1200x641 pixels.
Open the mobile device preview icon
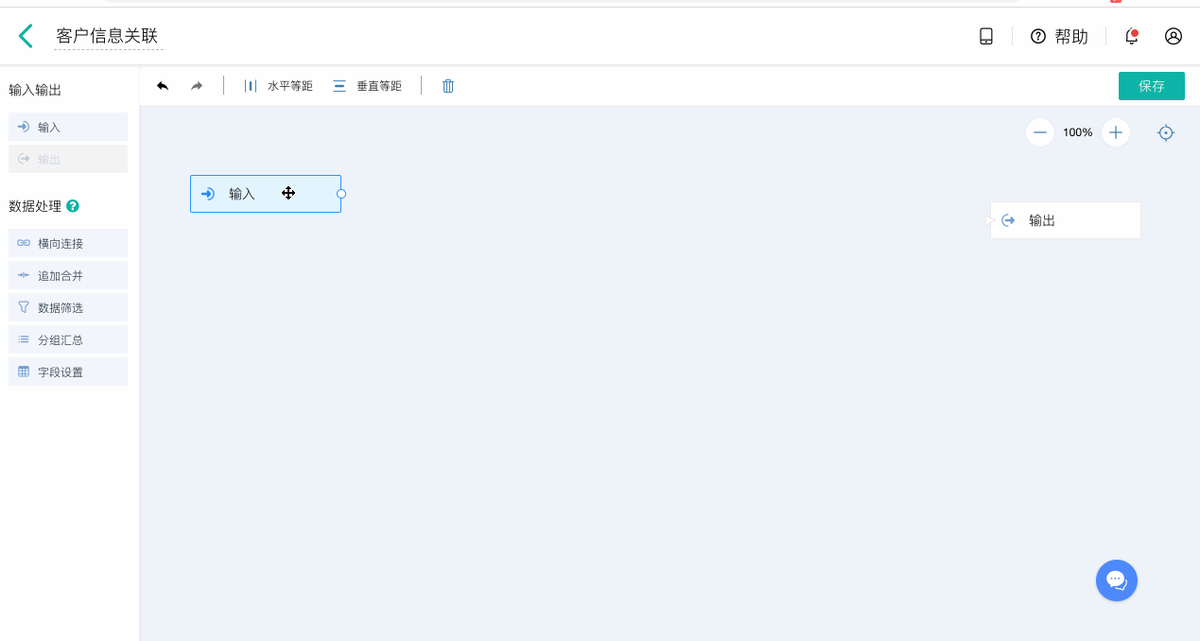coord(986,36)
